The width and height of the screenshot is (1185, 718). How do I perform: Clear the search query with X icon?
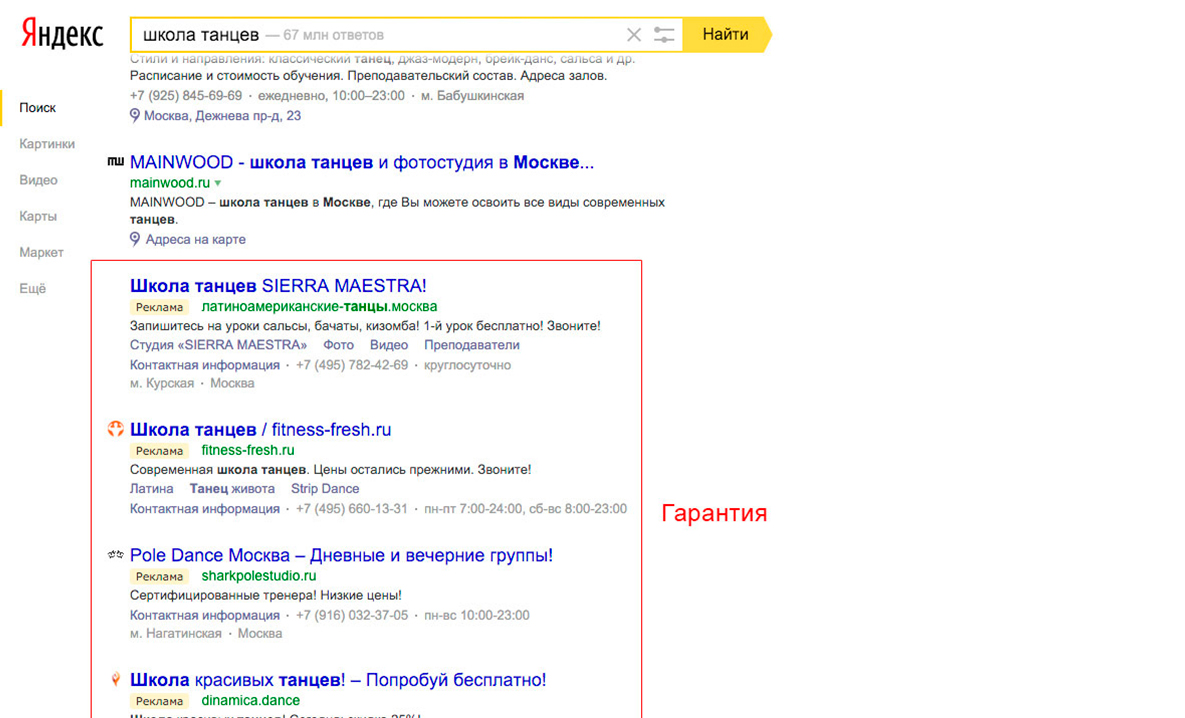(x=633, y=35)
